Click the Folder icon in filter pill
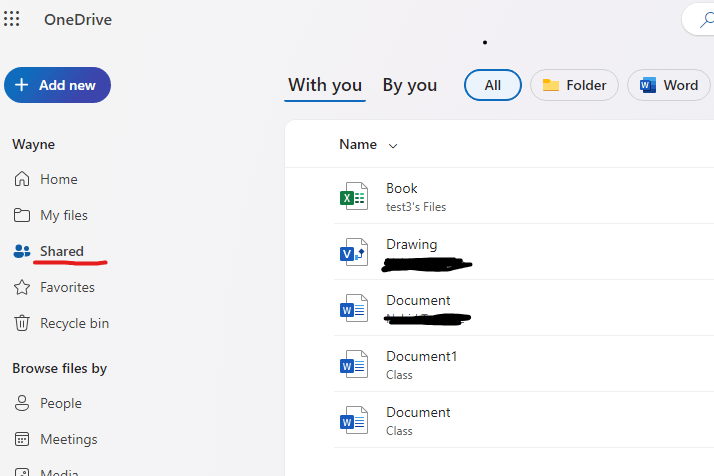The height and width of the screenshot is (476, 714). pyautogui.click(x=551, y=85)
